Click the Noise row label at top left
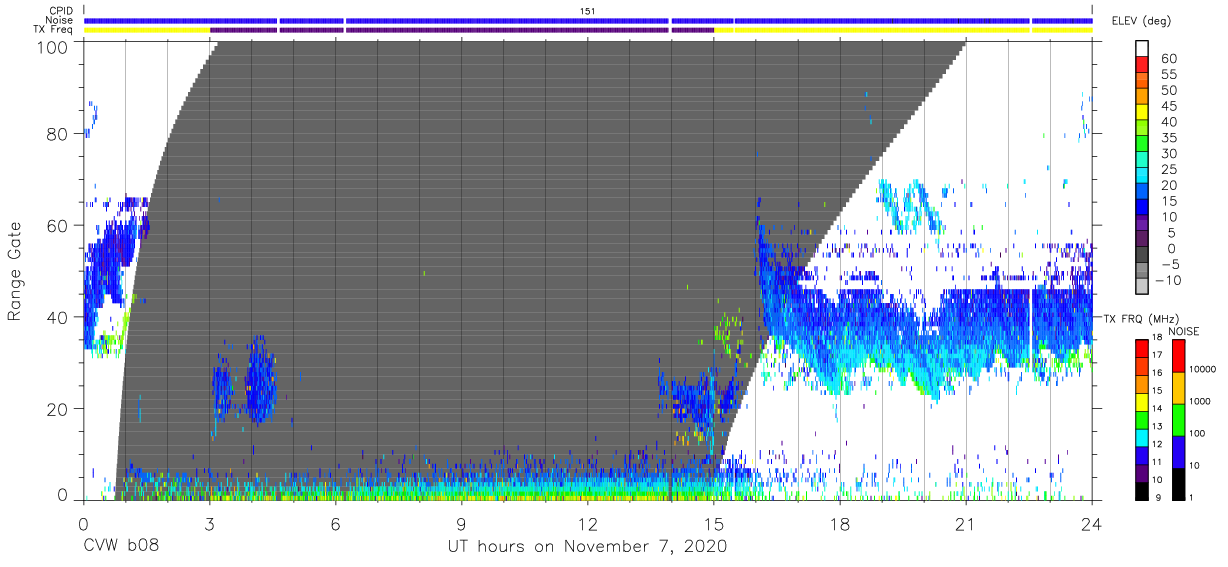1228x567 pixels. pyautogui.click(x=58, y=20)
